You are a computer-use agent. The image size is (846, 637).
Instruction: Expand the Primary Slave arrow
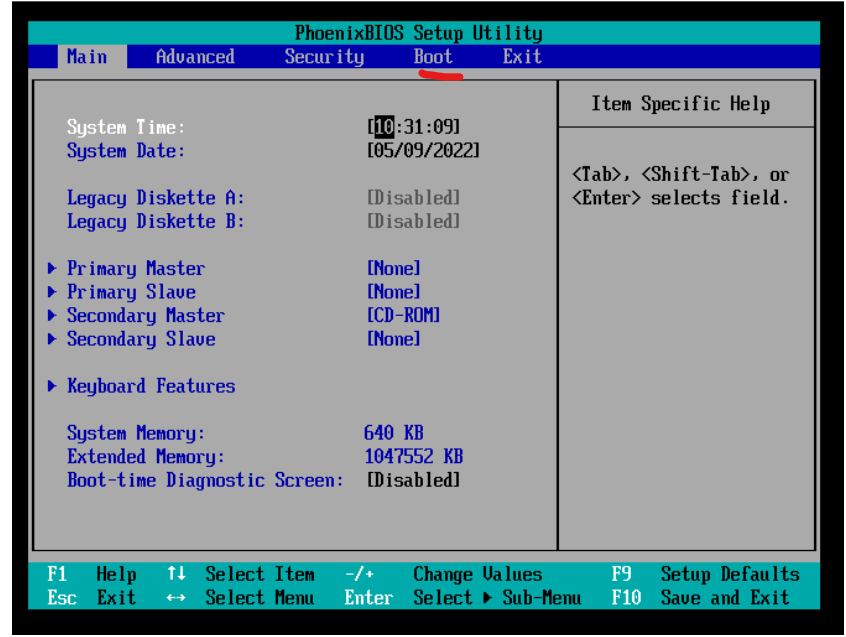[52, 292]
